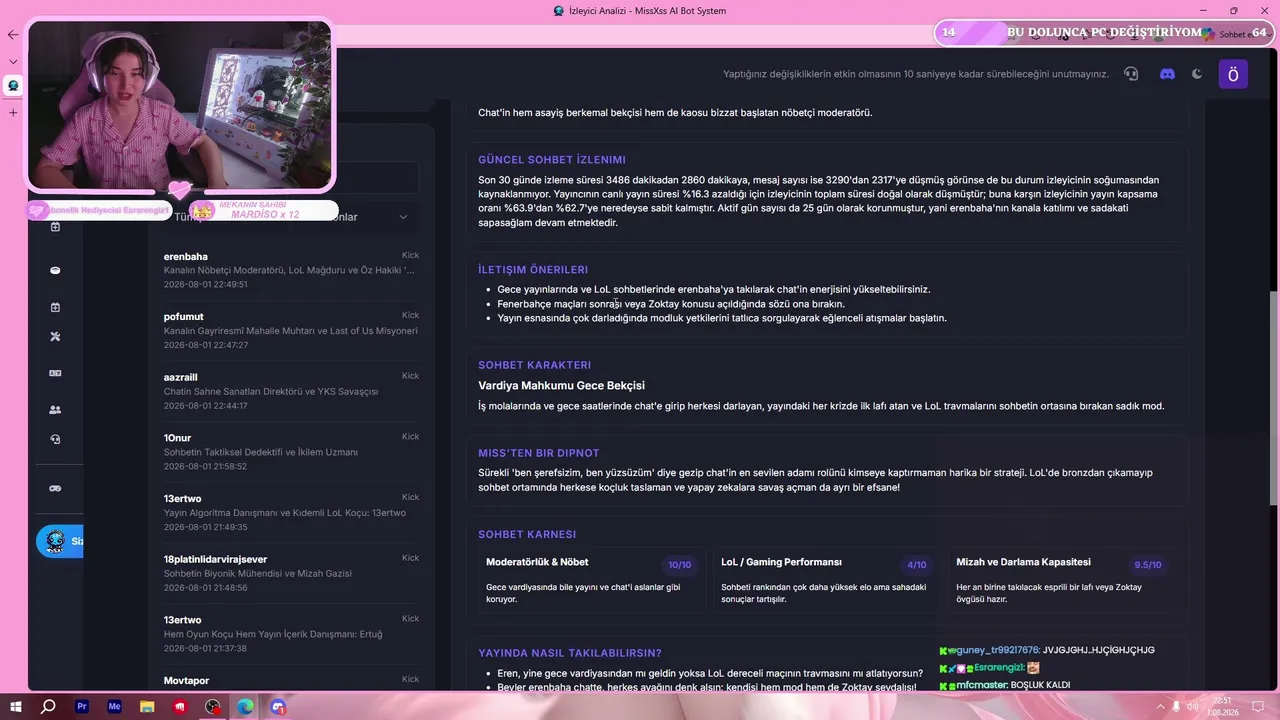Switch to OBS Studio in the taskbar
Image resolution: width=1280 pixels, height=720 pixels.
tap(213, 707)
